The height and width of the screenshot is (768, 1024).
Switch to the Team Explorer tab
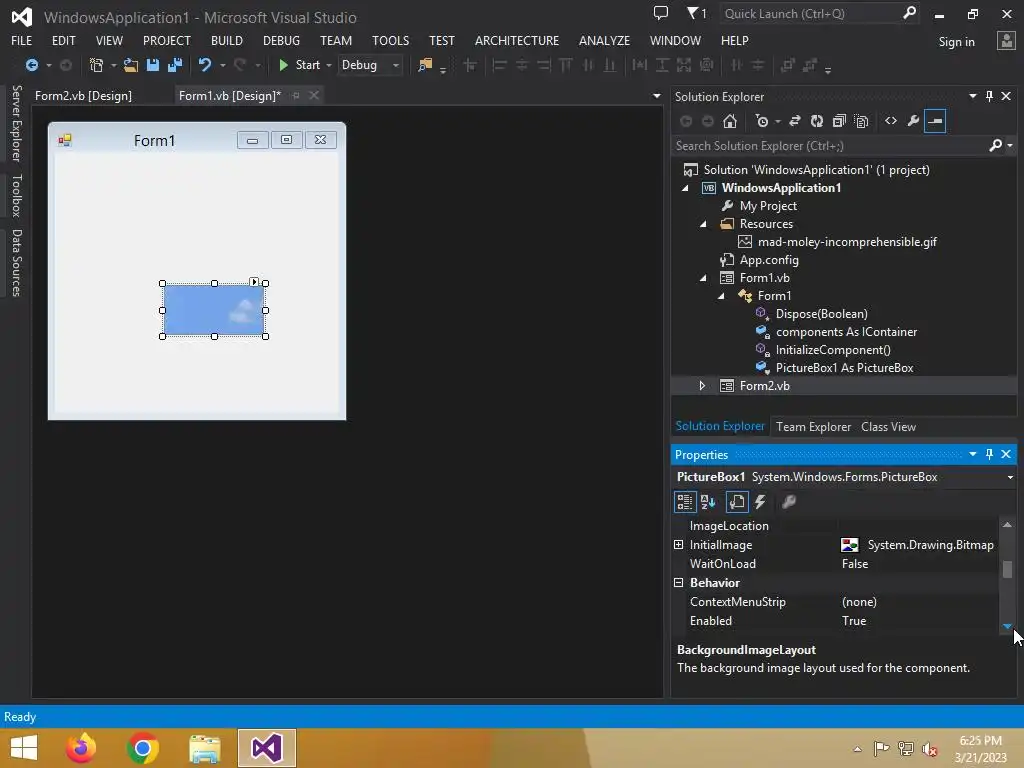pyautogui.click(x=813, y=426)
